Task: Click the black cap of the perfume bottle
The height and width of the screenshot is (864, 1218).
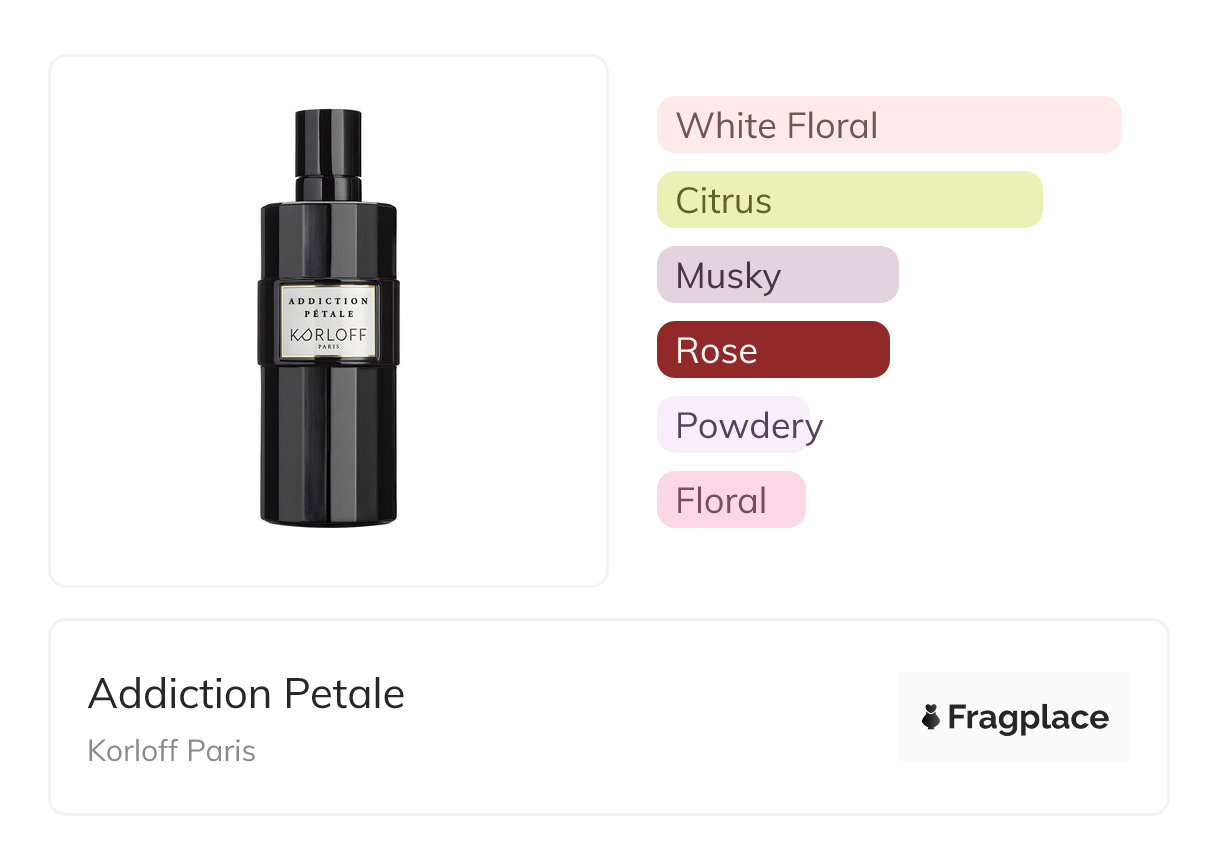Action: (328, 141)
